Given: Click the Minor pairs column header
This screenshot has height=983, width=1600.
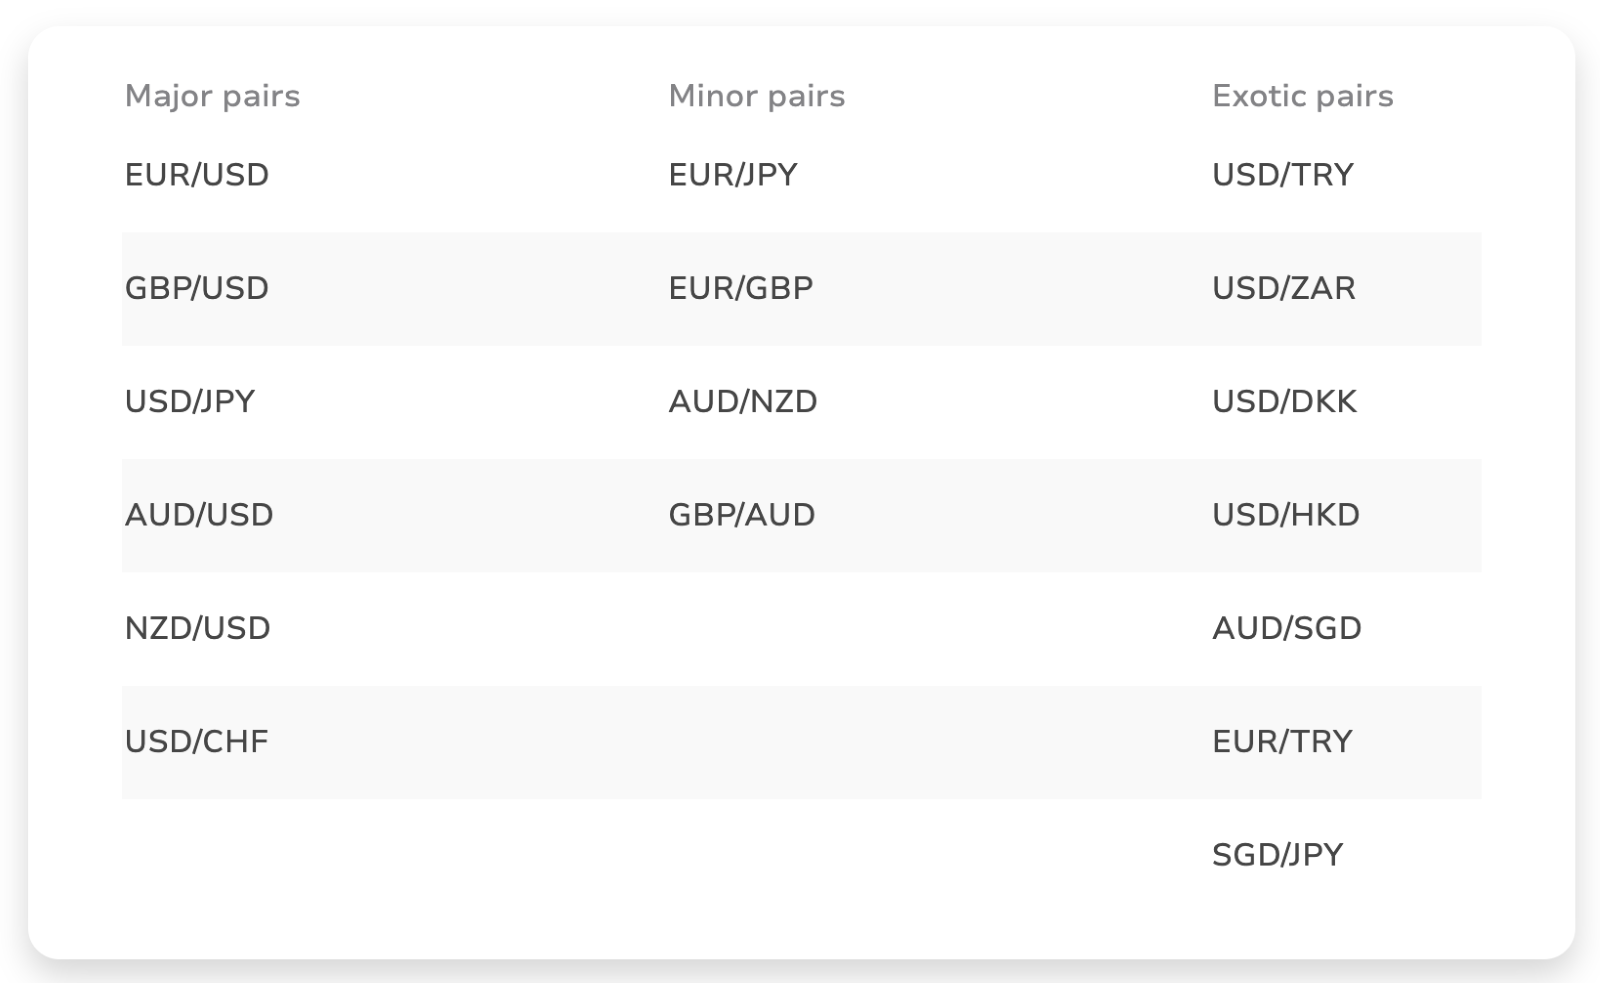Looking at the screenshot, I should pos(756,96).
